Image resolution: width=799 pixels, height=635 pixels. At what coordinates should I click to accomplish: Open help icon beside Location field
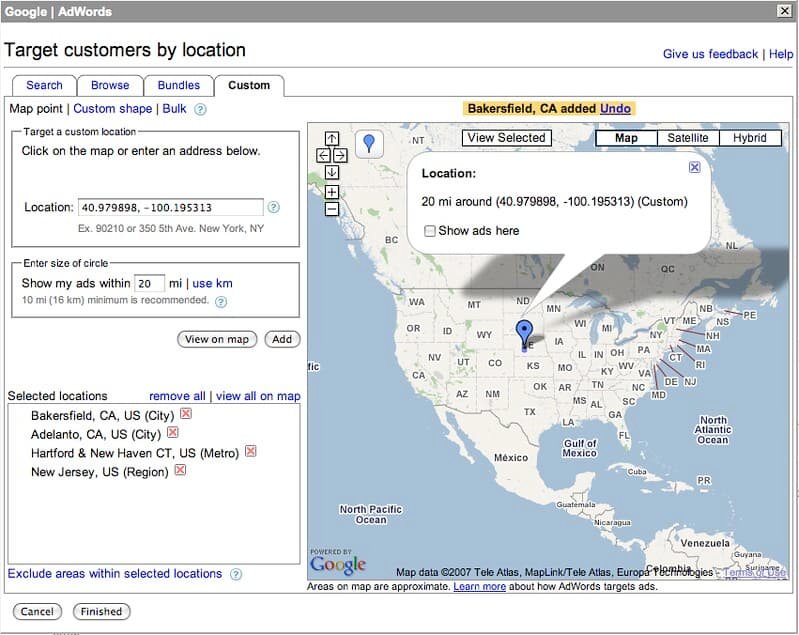click(x=274, y=208)
